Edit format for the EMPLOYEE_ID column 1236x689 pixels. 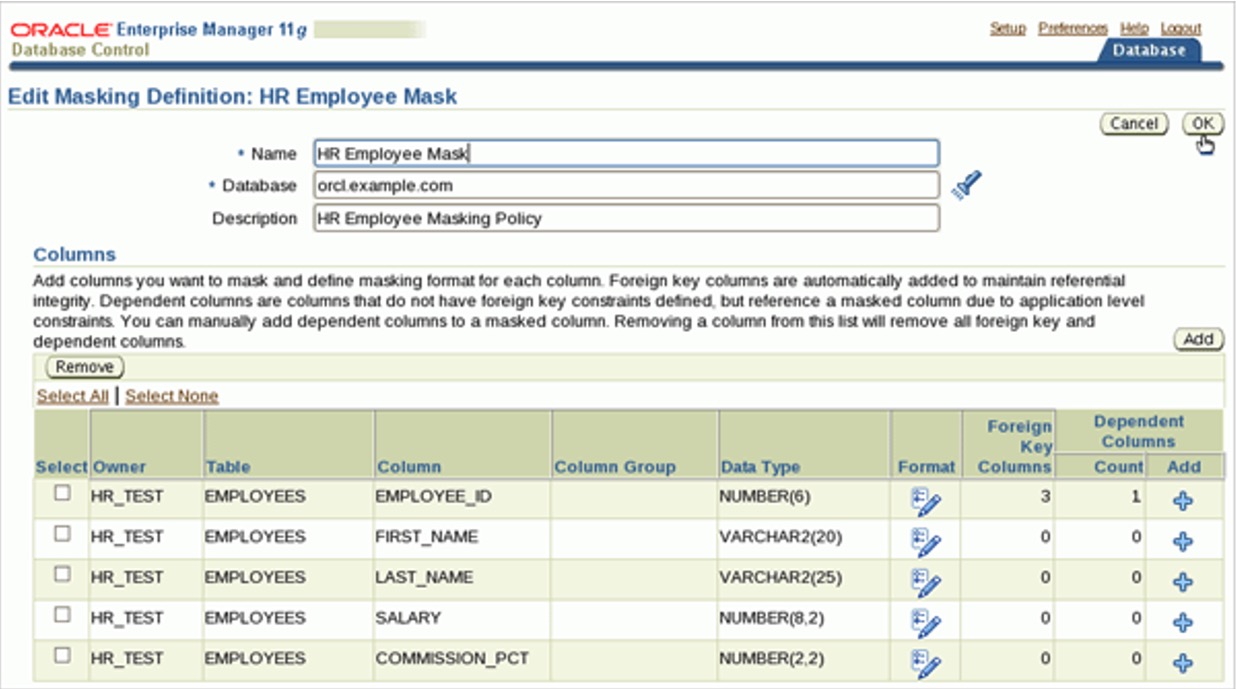[926, 500]
